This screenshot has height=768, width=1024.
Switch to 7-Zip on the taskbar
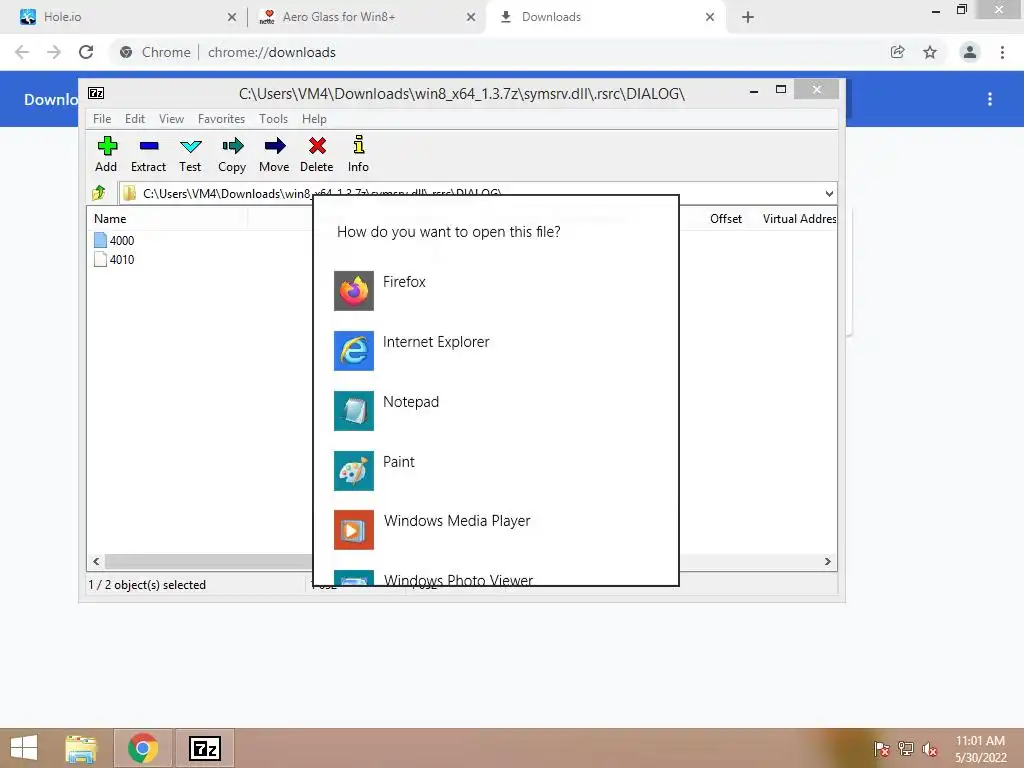click(204, 748)
